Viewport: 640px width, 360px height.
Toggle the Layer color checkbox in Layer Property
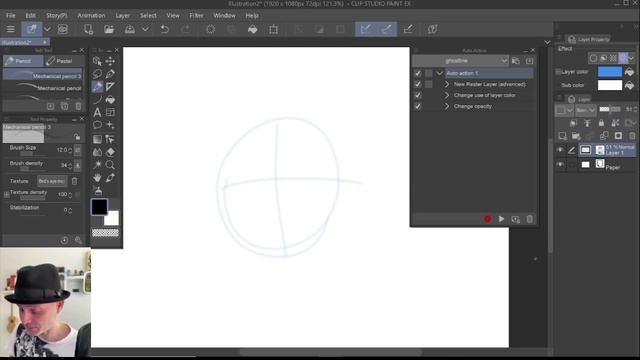[558, 72]
